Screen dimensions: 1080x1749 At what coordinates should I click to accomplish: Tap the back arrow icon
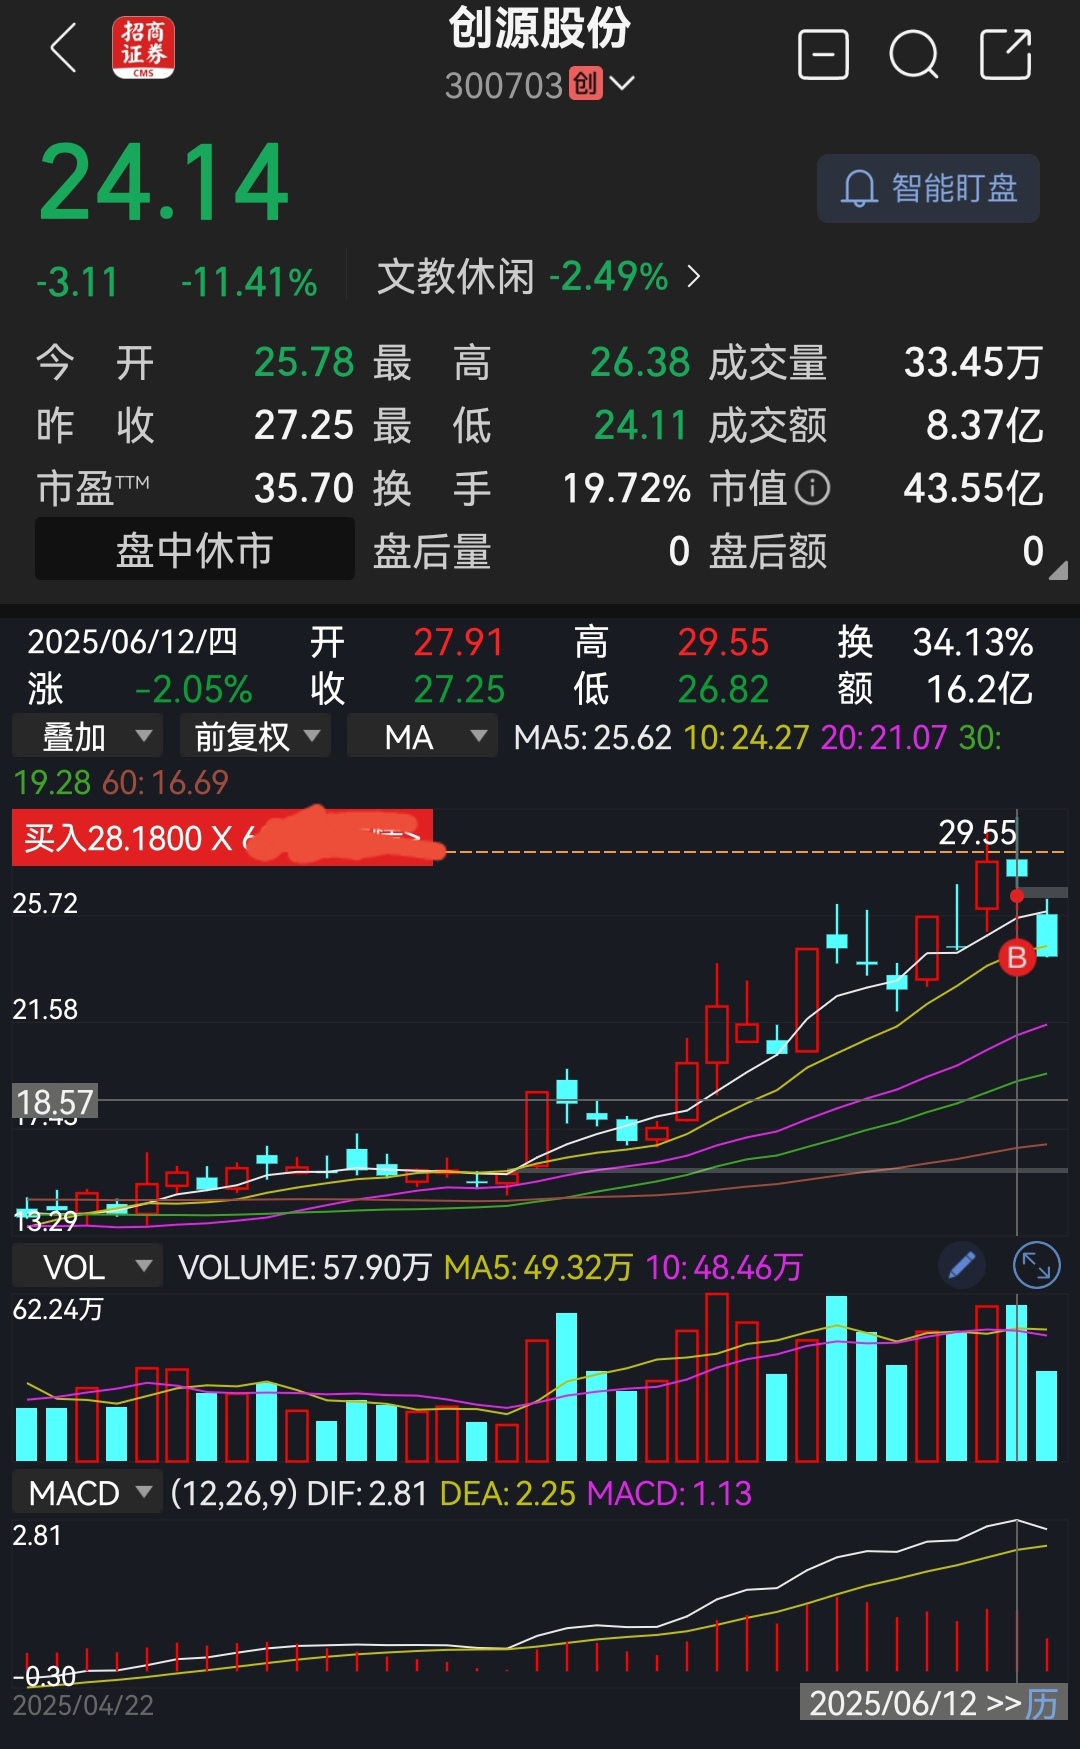tap(63, 48)
